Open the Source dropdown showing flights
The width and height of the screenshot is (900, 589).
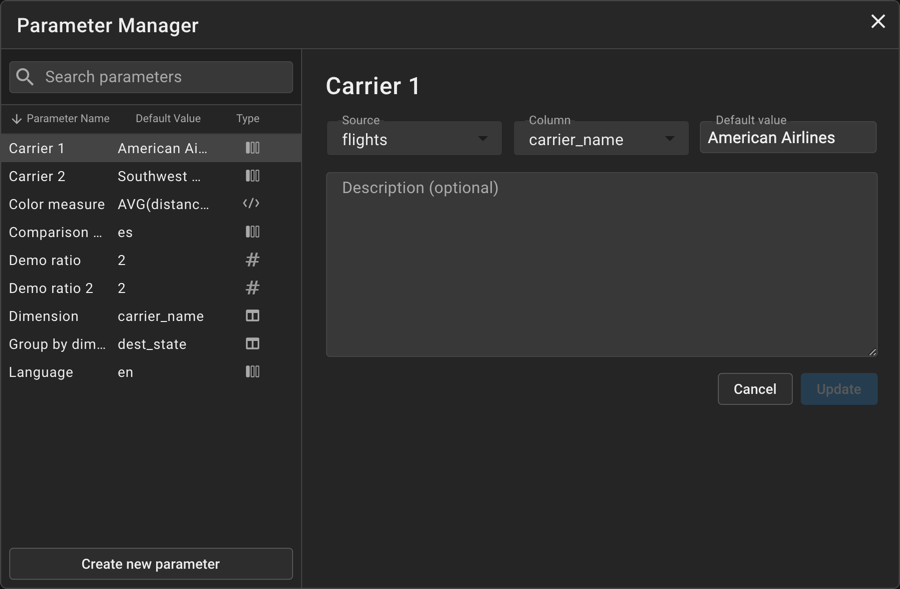(414, 139)
